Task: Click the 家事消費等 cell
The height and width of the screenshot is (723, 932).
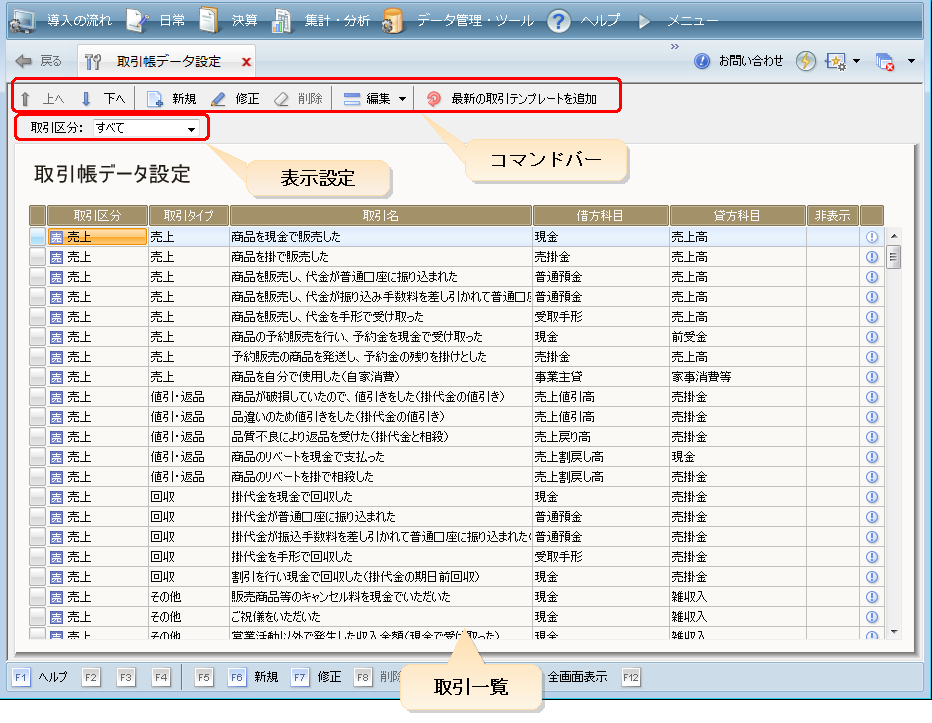Action: [738, 377]
